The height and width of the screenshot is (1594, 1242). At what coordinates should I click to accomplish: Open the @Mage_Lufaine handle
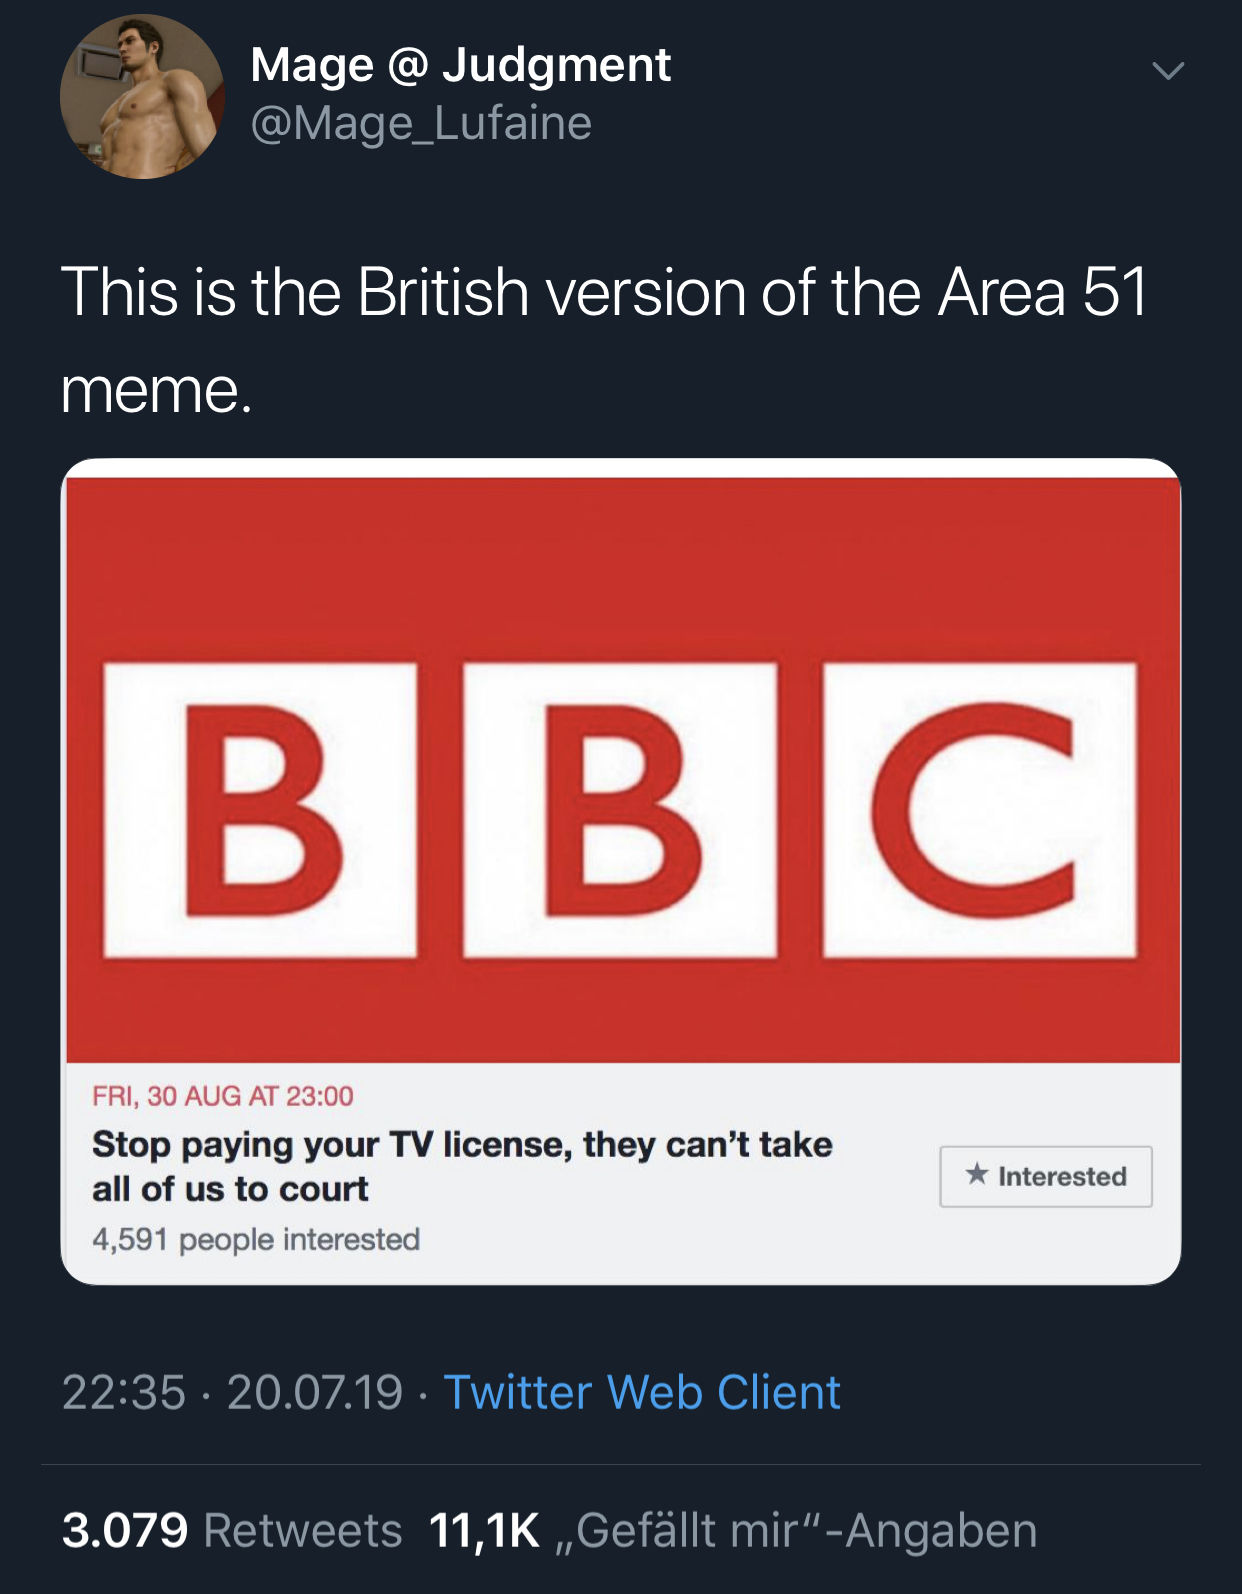(421, 124)
